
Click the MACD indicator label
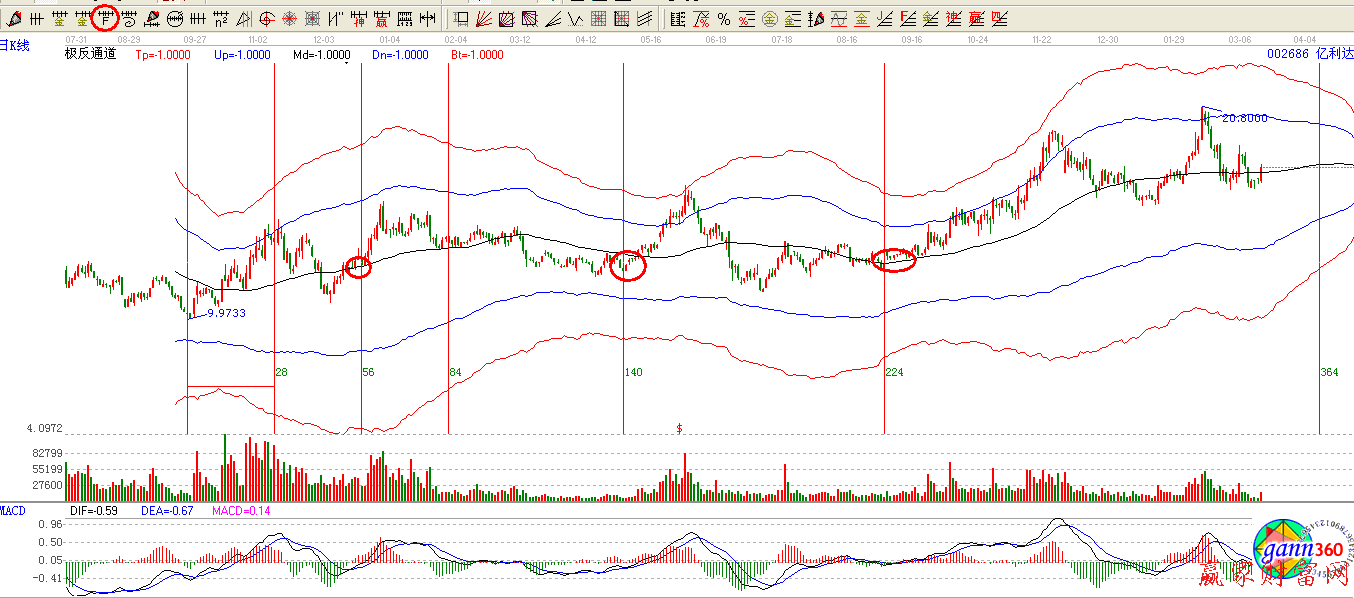click(13, 511)
